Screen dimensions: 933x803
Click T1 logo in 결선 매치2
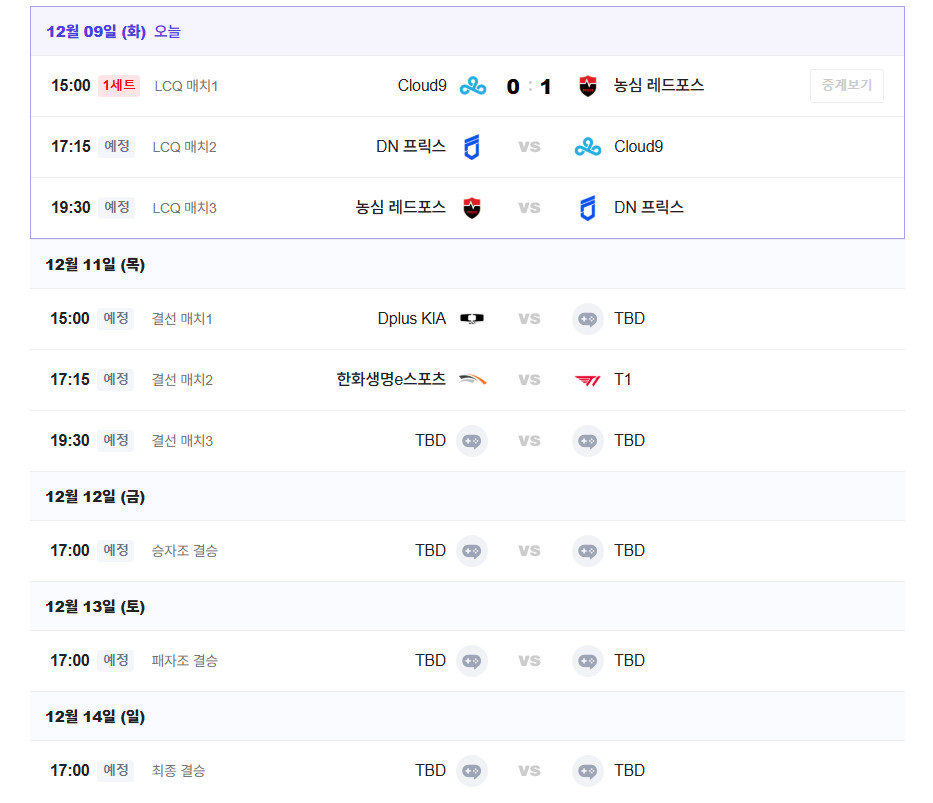pyautogui.click(x=588, y=379)
